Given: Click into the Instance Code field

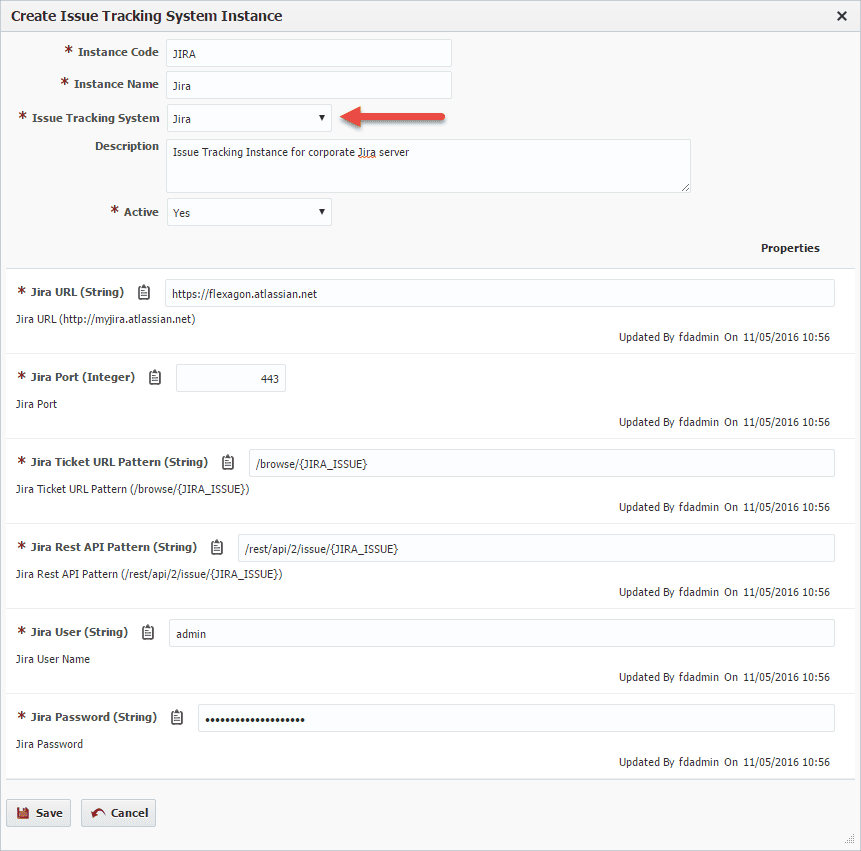Looking at the screenshot, I should coord(309,53).
